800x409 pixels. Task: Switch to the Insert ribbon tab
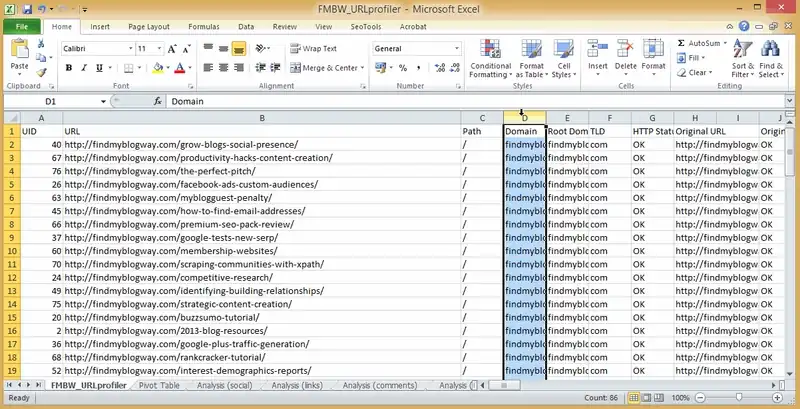100,27
